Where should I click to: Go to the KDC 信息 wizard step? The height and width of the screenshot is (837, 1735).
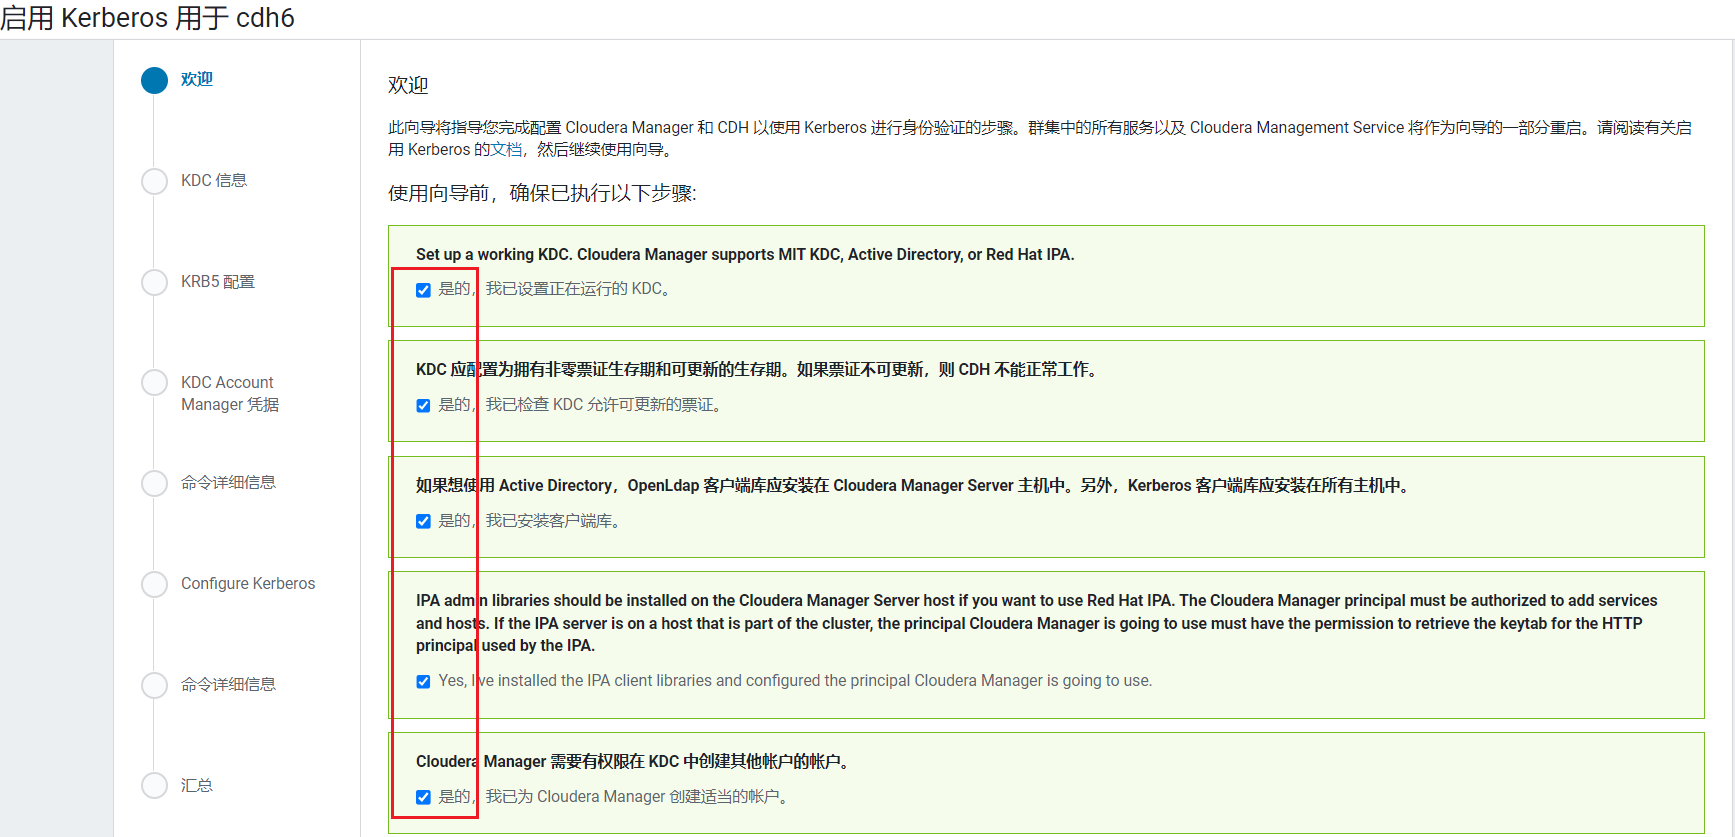tap(214, 180)
